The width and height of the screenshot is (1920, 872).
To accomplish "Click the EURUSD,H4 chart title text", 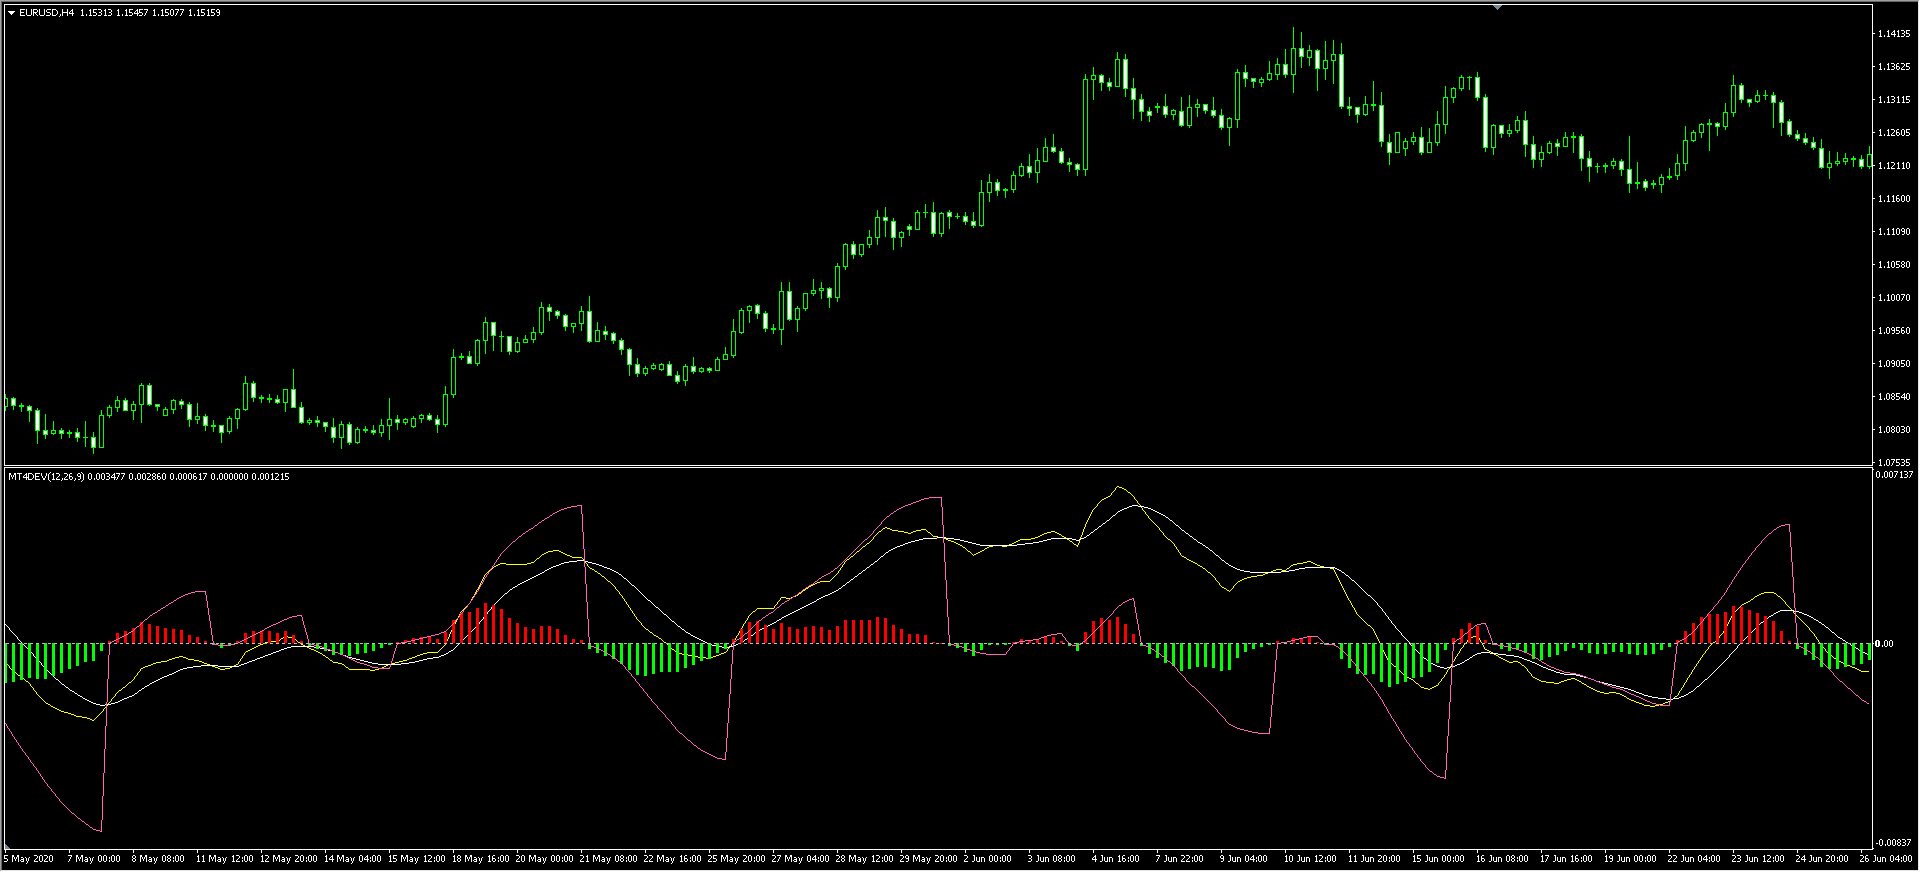I will [46, 13].
